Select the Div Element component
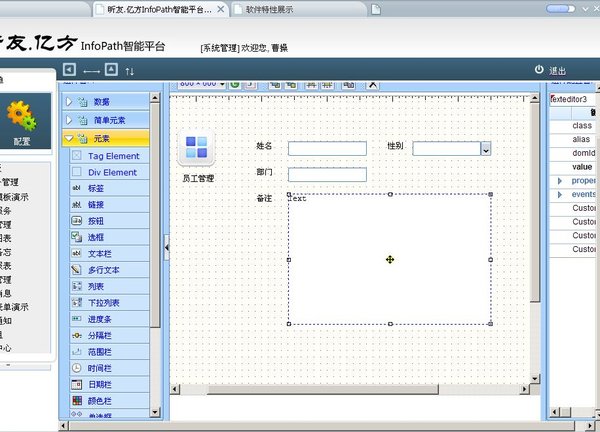The height and width of the screenshot is (432, 600). pyautogui.click(x=109, y=172)
